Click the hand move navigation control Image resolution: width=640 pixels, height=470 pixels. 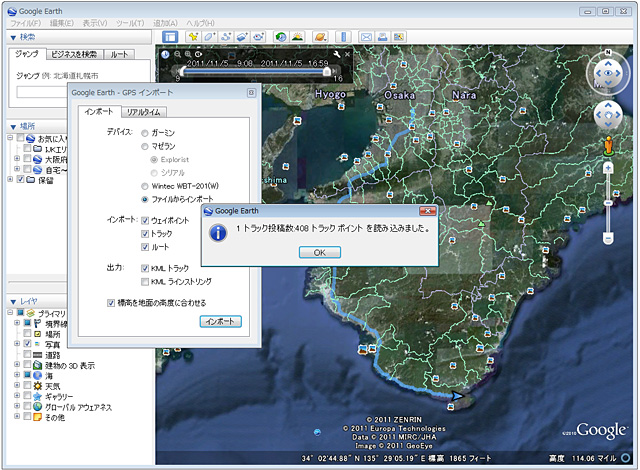[608, 115]
